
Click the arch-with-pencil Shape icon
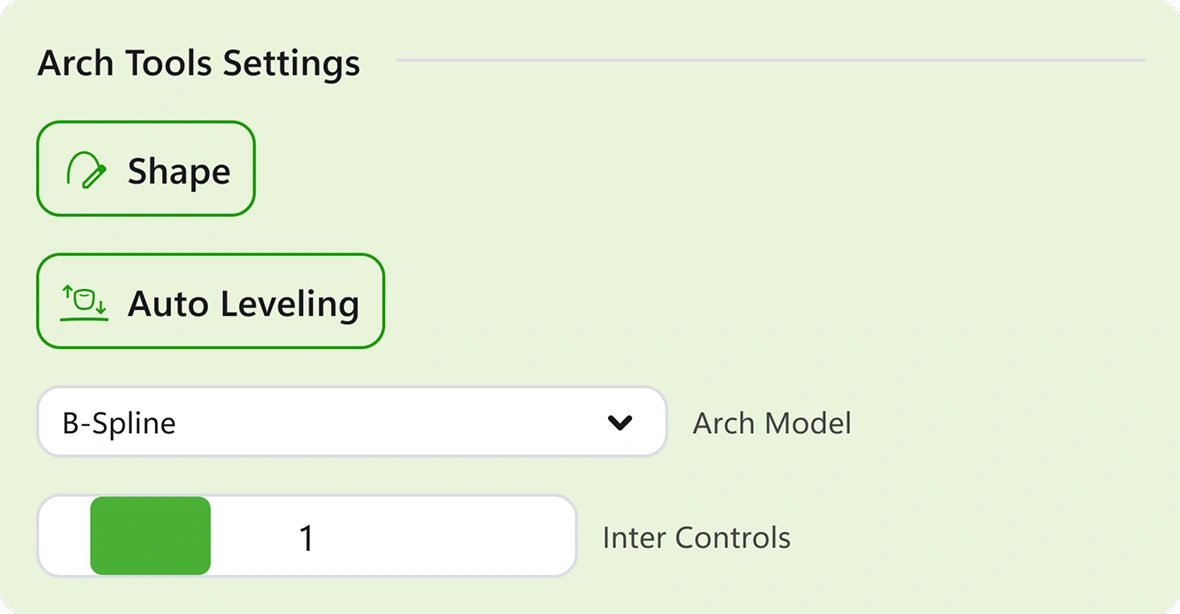tap(86, 170)
